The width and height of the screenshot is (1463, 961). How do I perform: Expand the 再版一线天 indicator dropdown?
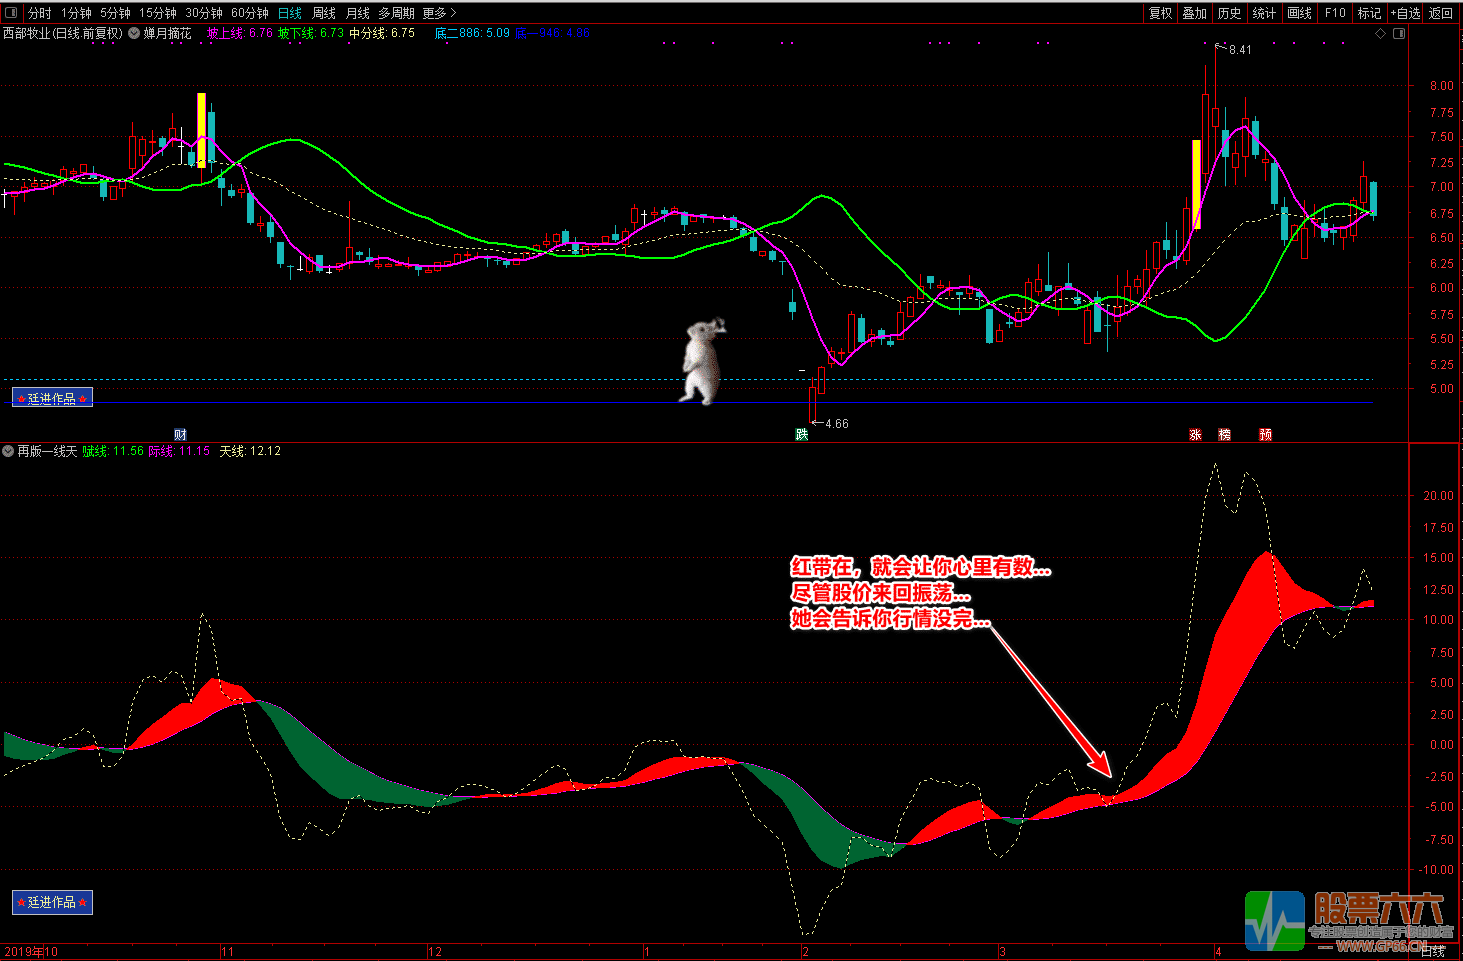coord(8,451)
